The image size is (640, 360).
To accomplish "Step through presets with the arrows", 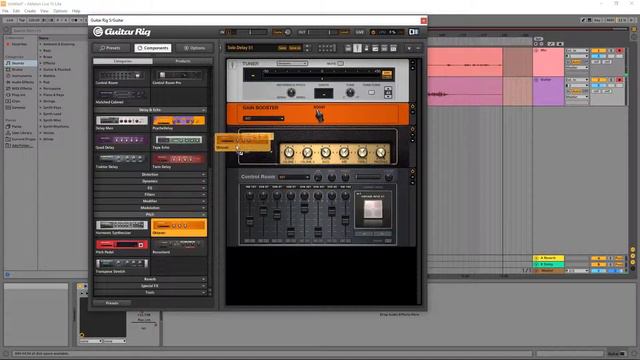I will 307,48.
